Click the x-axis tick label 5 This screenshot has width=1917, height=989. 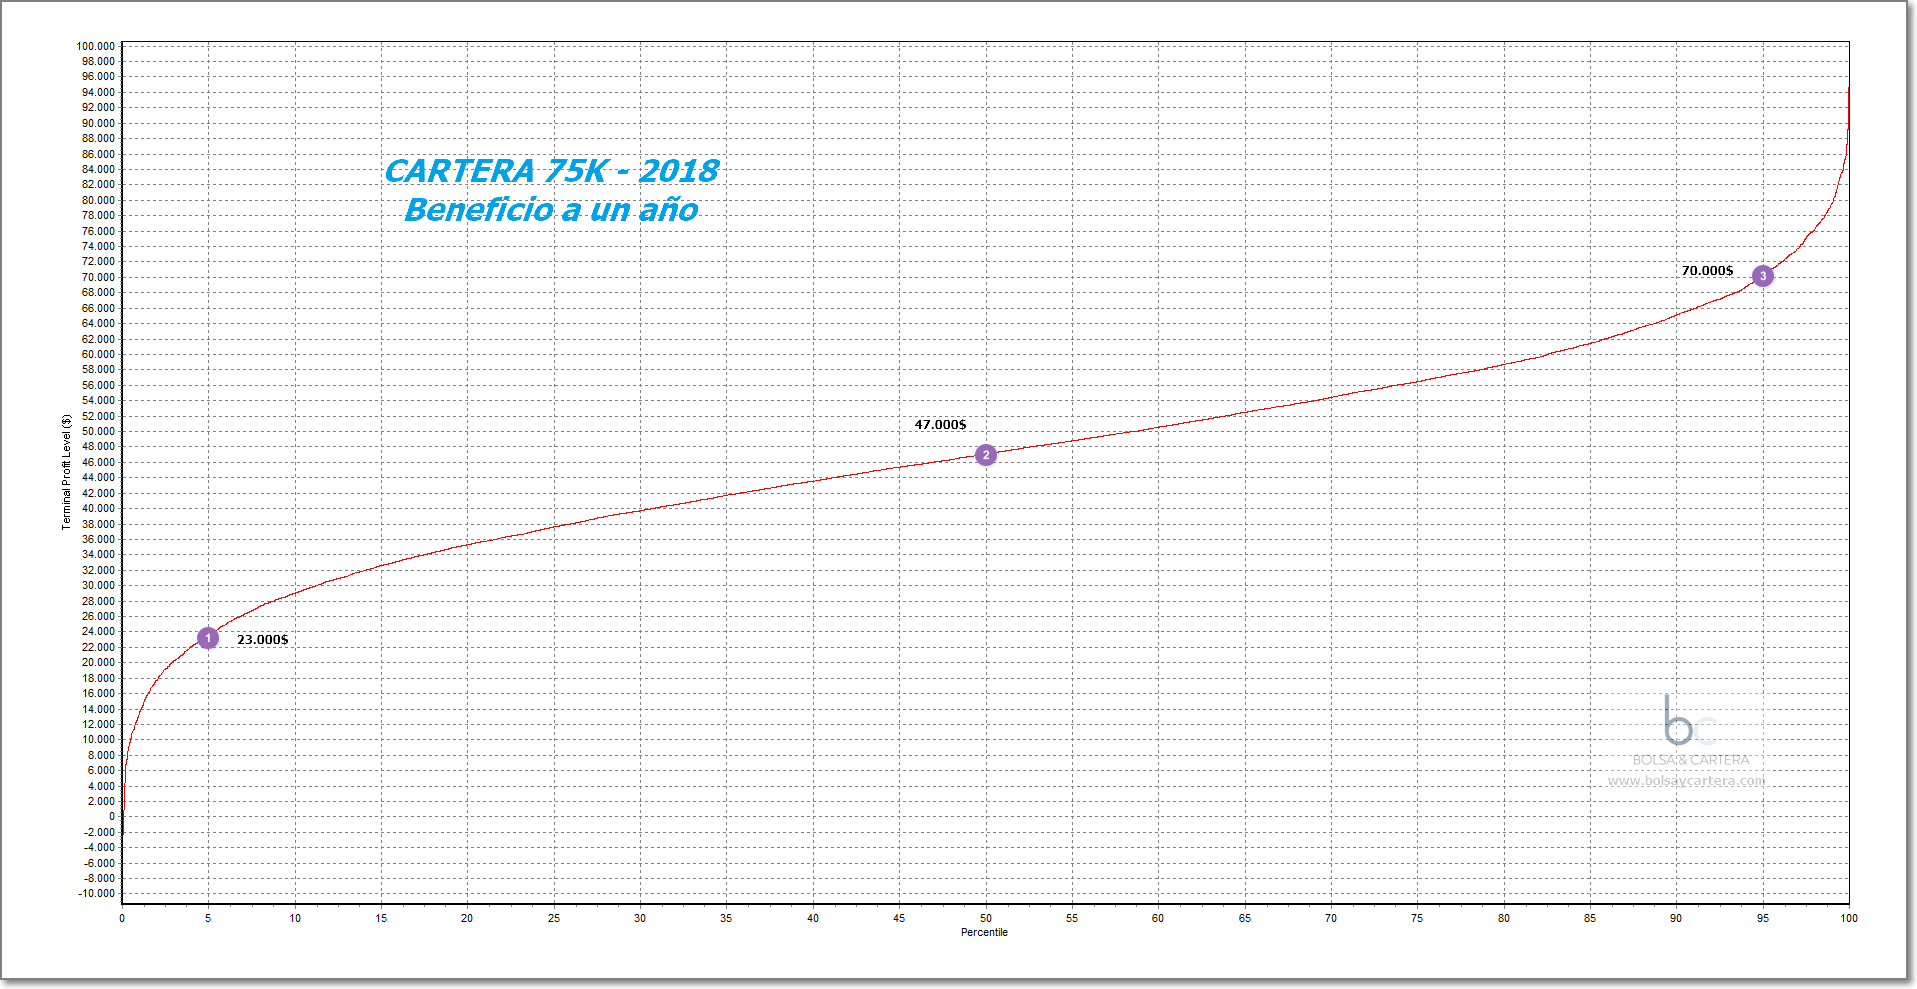208,918
